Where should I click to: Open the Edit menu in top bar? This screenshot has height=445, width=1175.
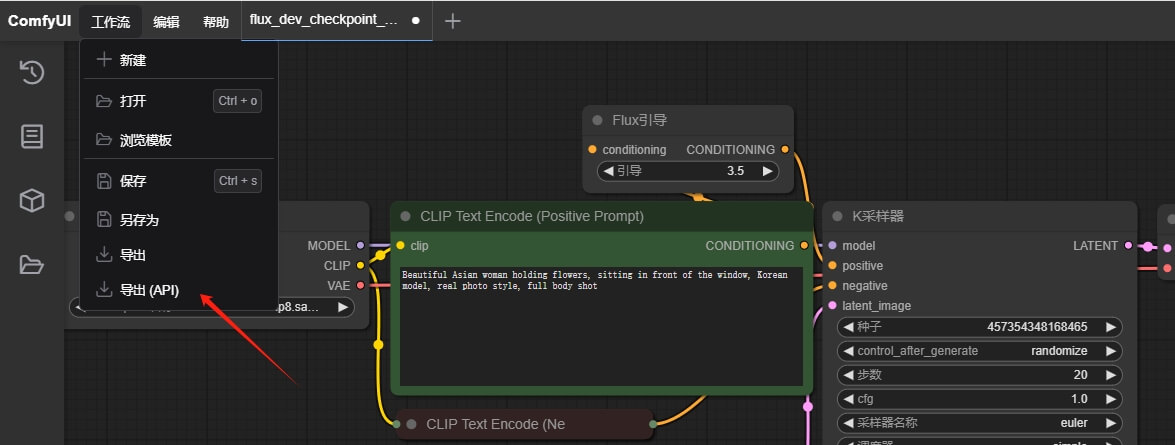click(x=166, y=22)
